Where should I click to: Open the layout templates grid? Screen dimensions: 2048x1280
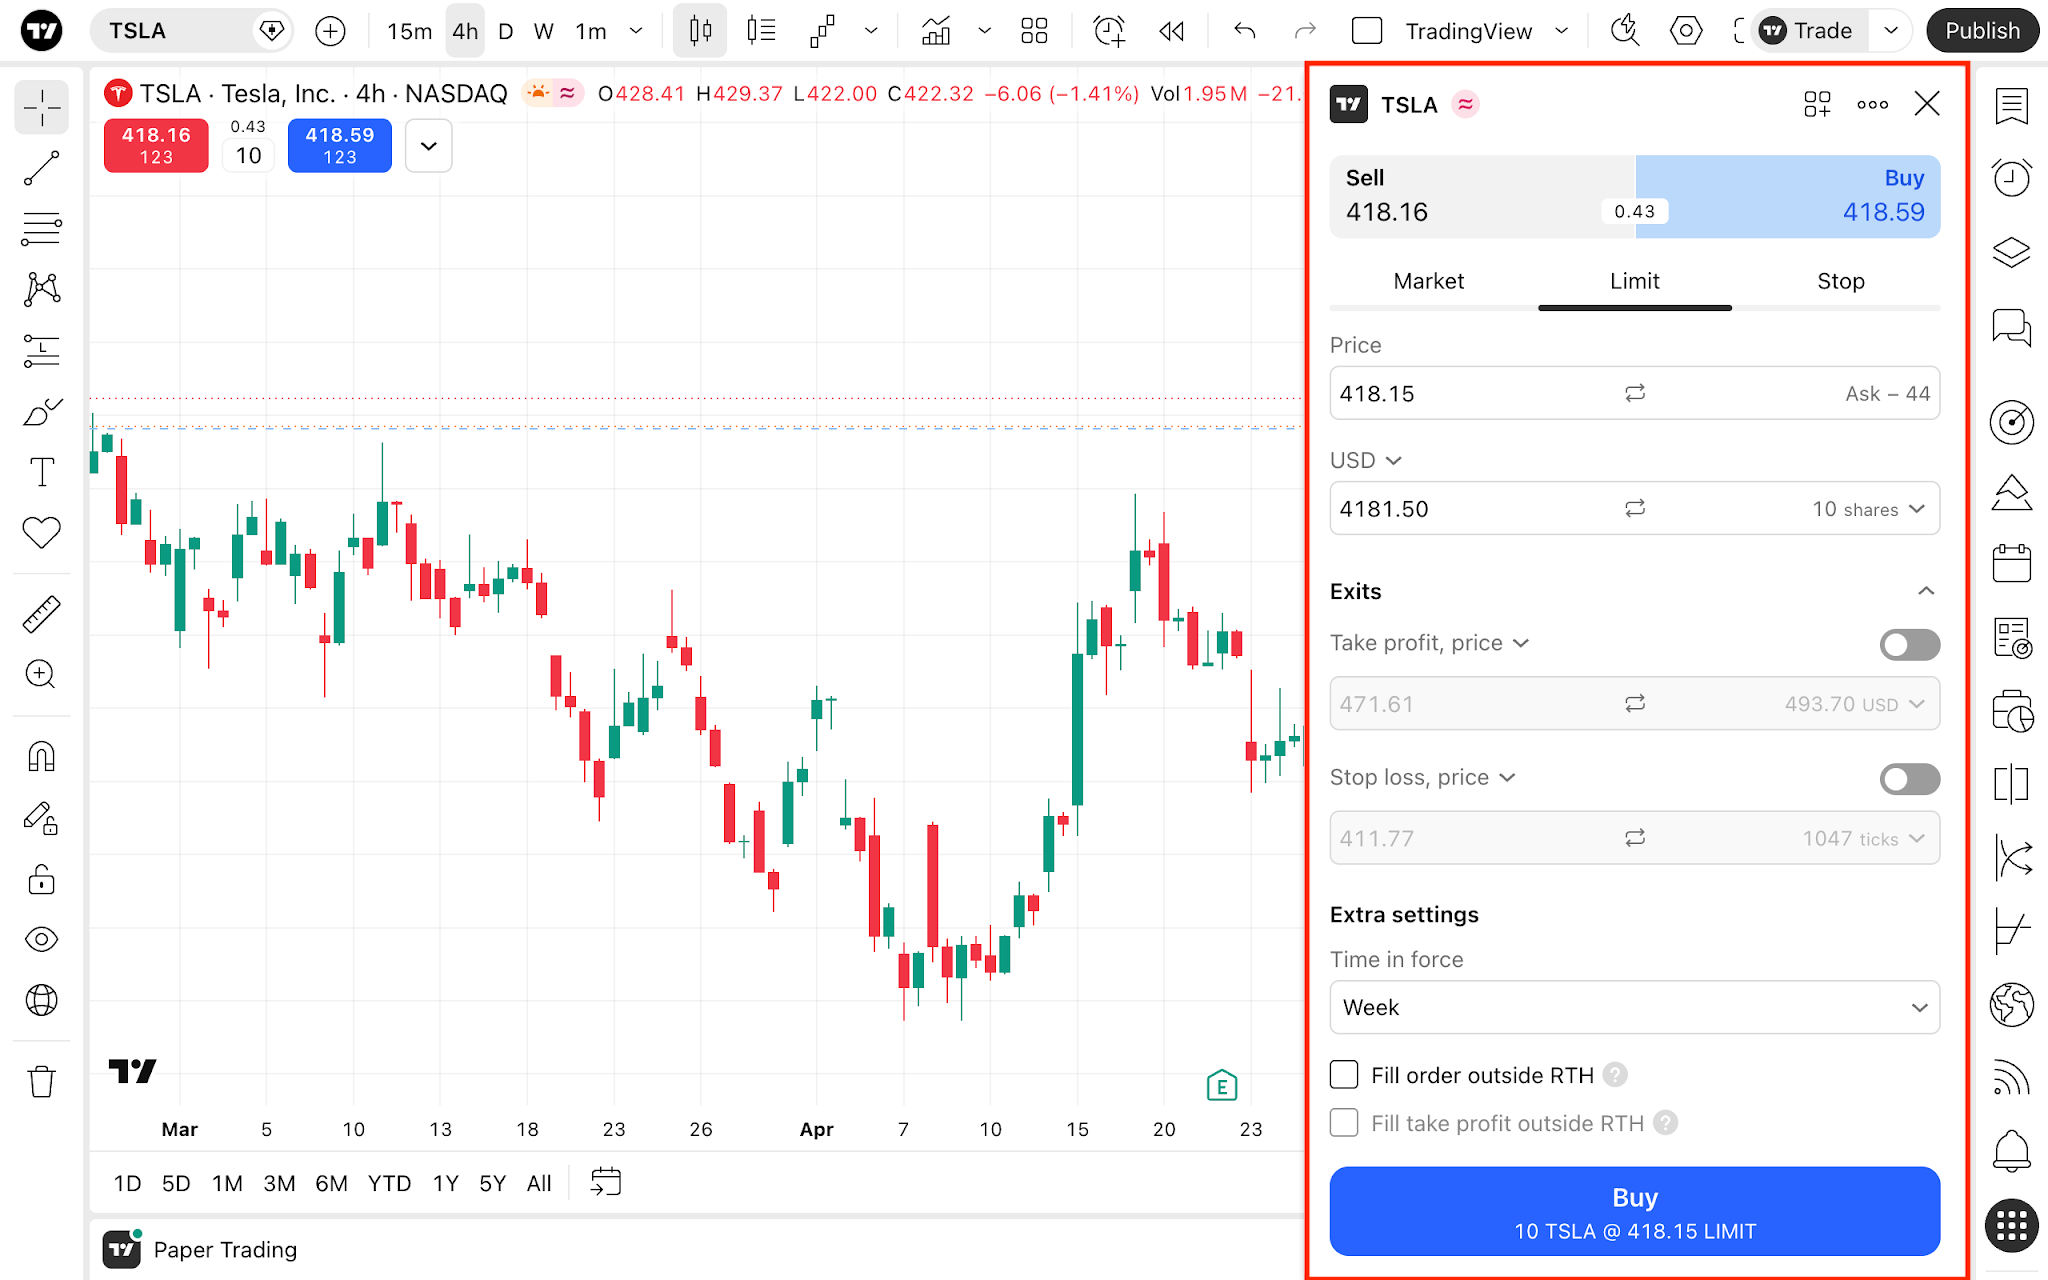[1034, 31]
